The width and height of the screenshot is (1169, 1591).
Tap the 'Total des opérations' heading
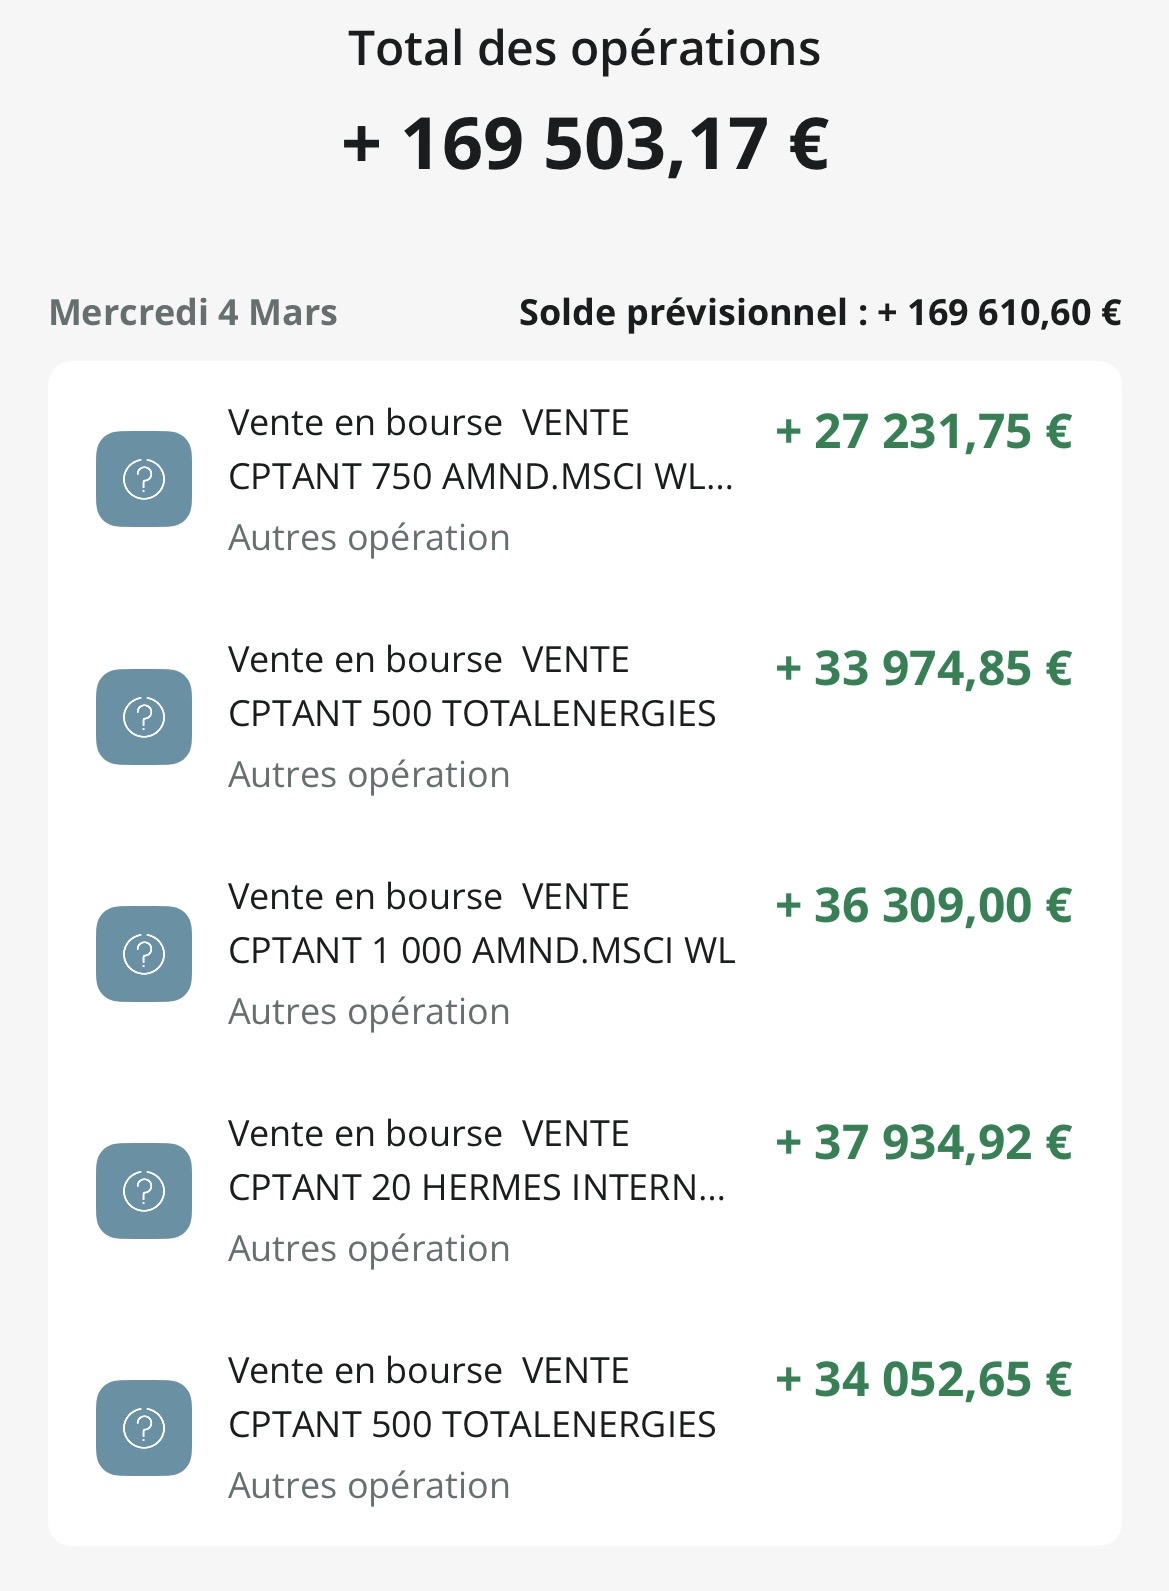pos(584,49)
